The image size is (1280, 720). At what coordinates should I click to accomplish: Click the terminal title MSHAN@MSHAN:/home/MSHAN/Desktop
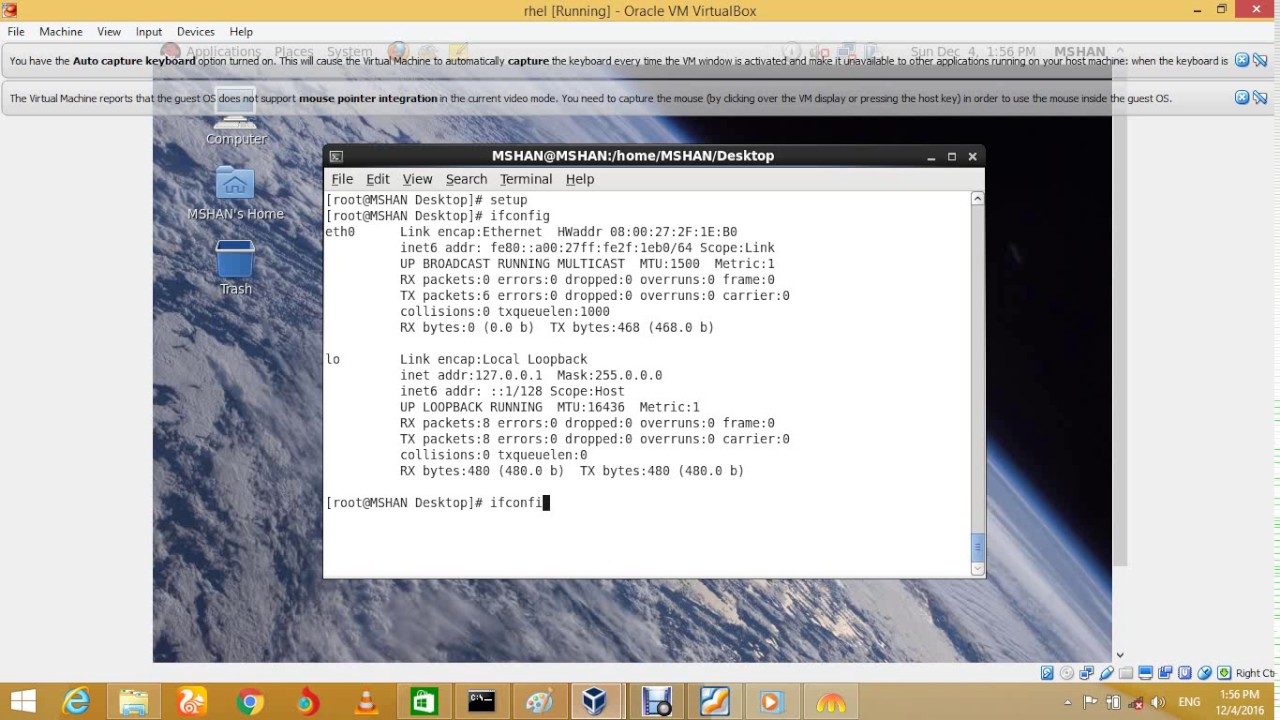tap(633, 156)
